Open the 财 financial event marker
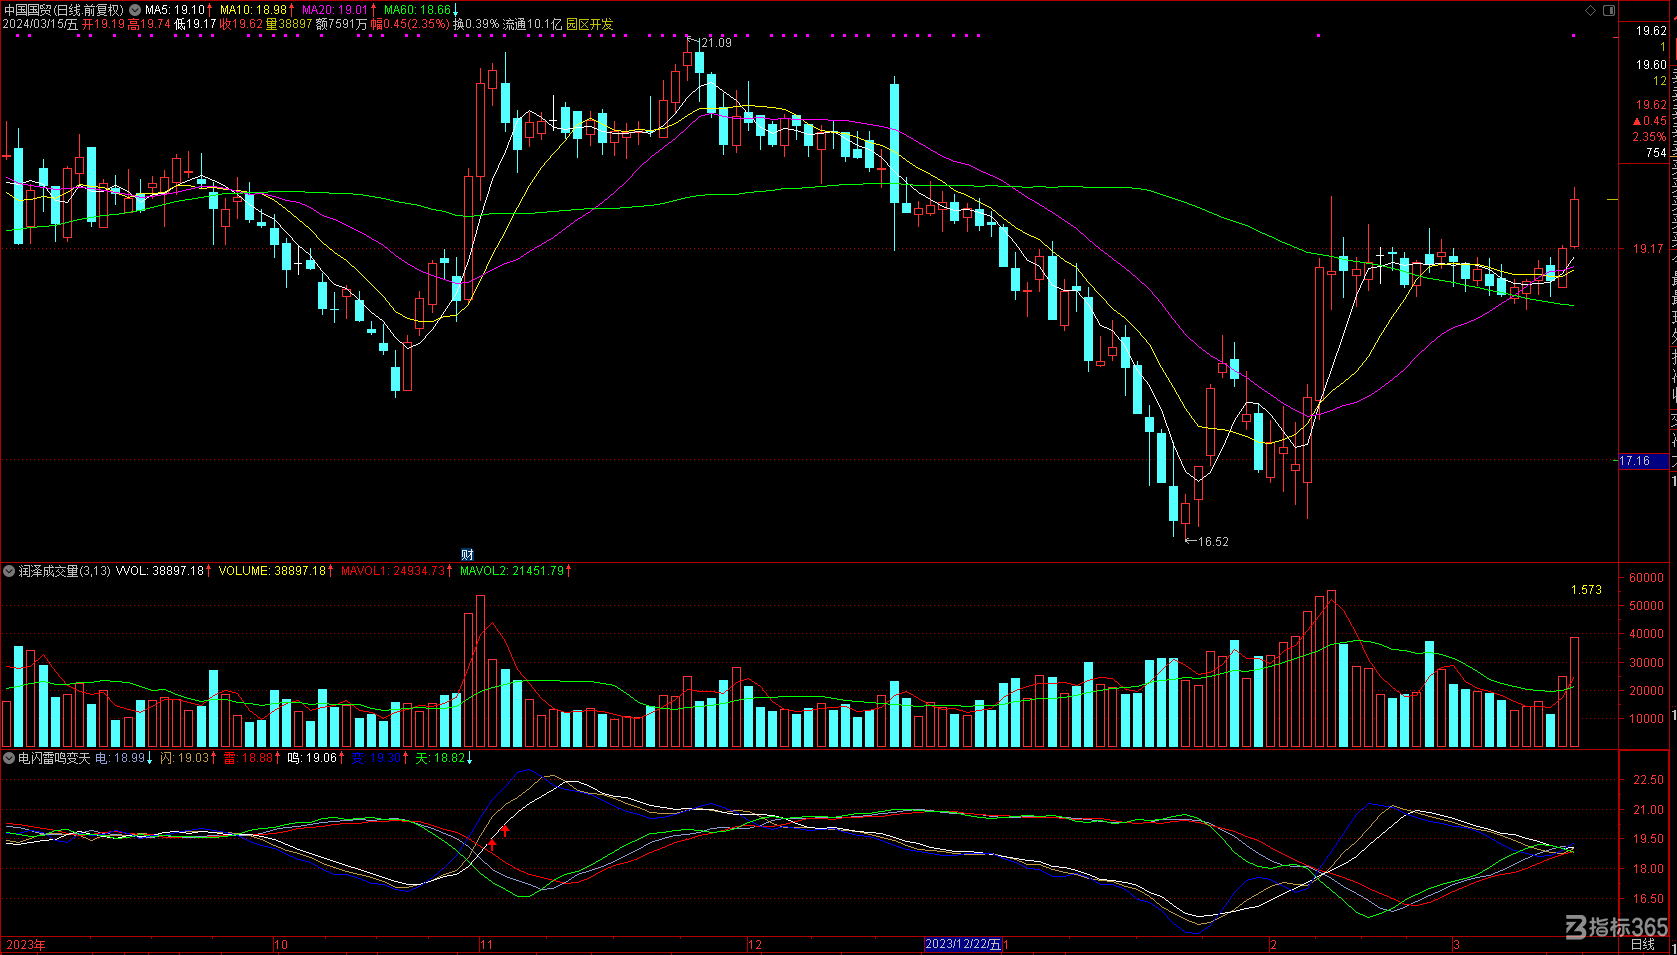1677x955 pixels. coord(467,554)
